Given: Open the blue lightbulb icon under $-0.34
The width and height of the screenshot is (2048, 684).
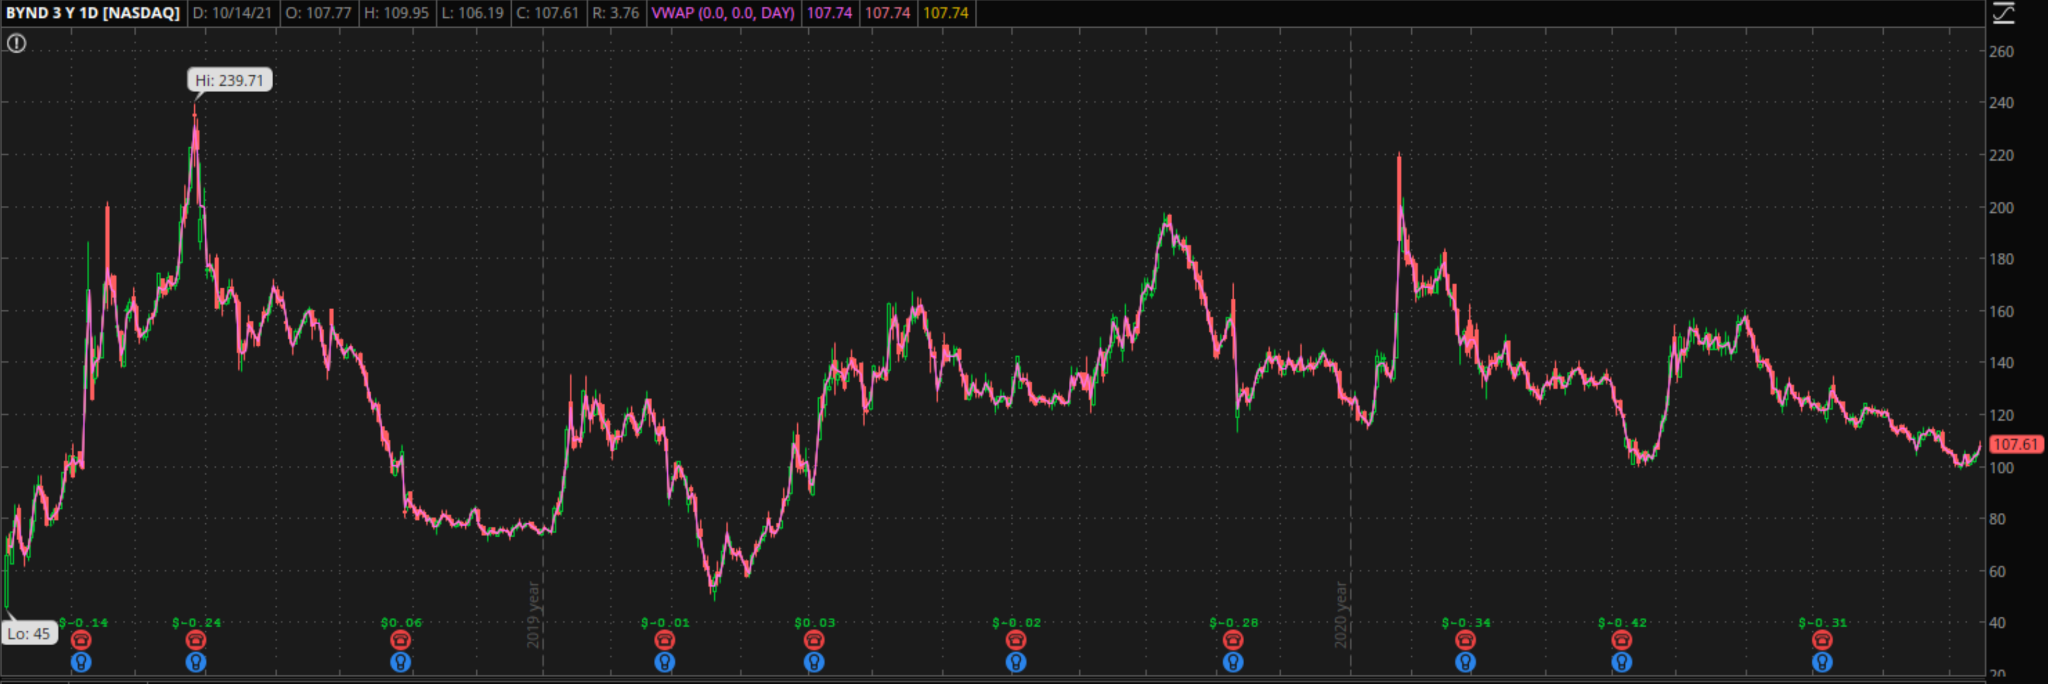Looking at the screenshot, I should click(x=1466, y=662).
